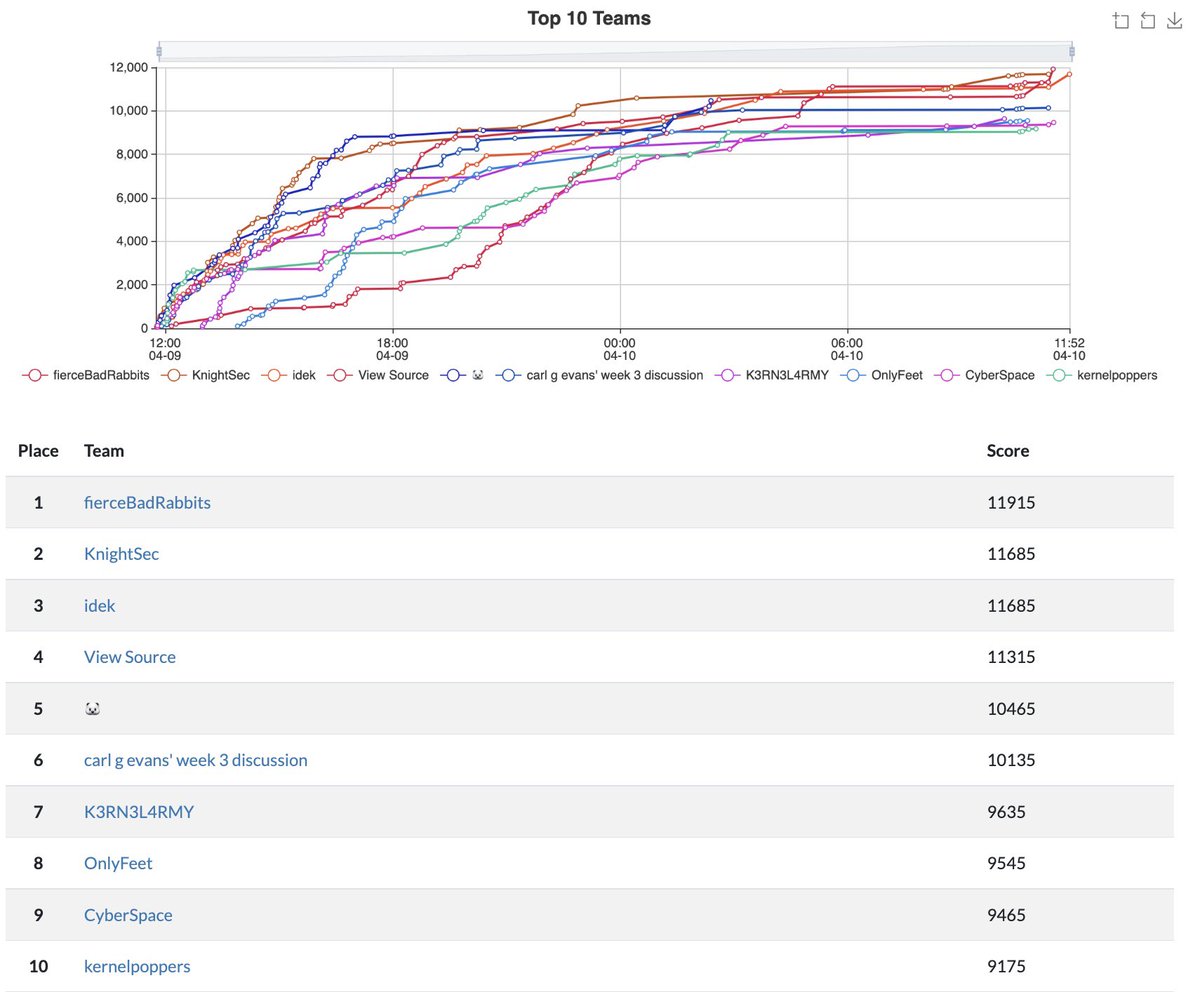Select score 11915 in first row
The height and width of the screenshot is (992, 1200).
(x=1011, y=502)
